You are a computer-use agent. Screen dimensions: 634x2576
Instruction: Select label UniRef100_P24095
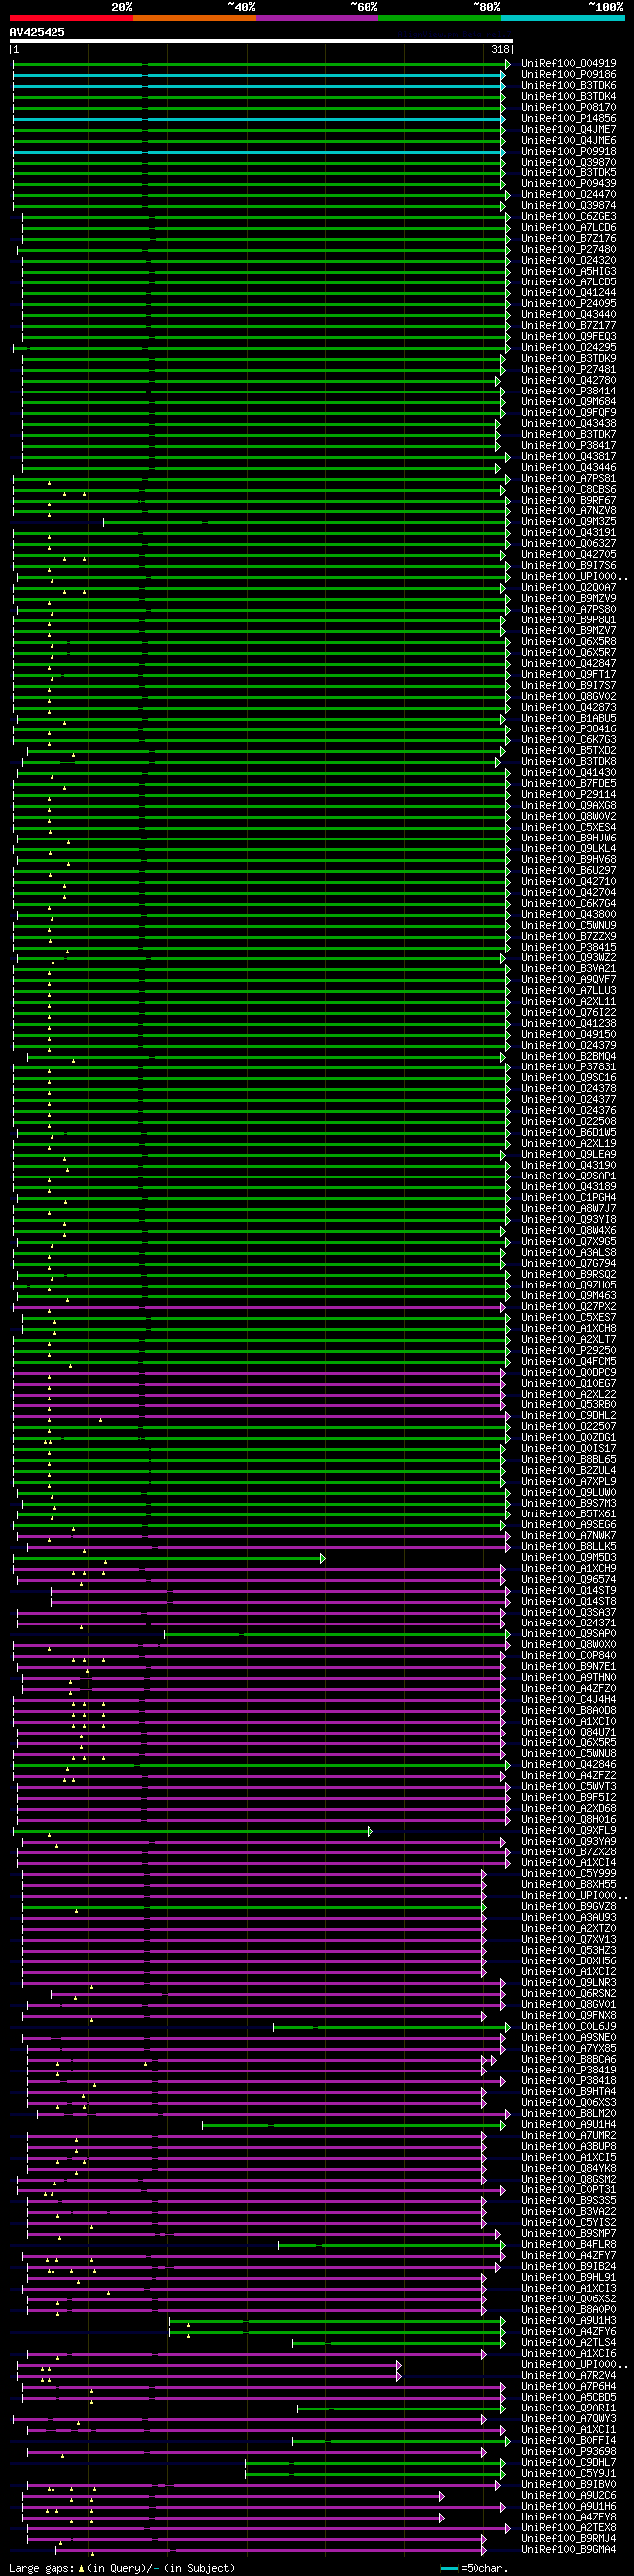pos(568,304)
